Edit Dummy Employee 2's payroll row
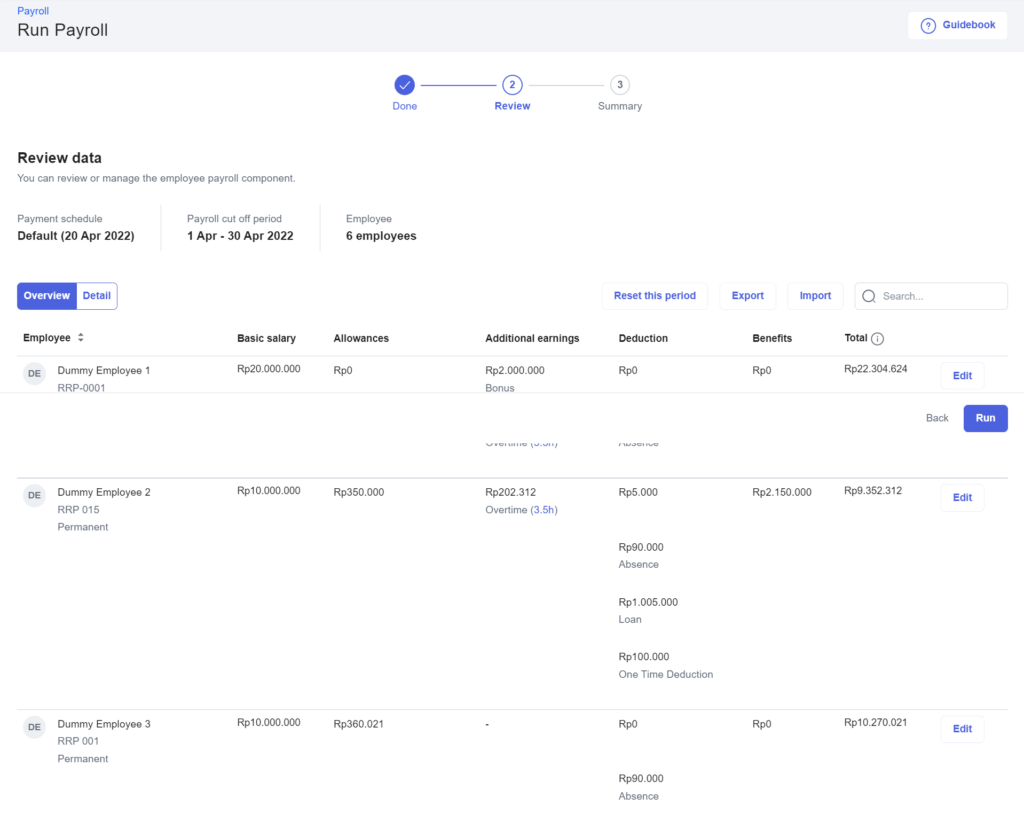The height and width of the screenshot is (821, 1024). click(x=961, y=497)
